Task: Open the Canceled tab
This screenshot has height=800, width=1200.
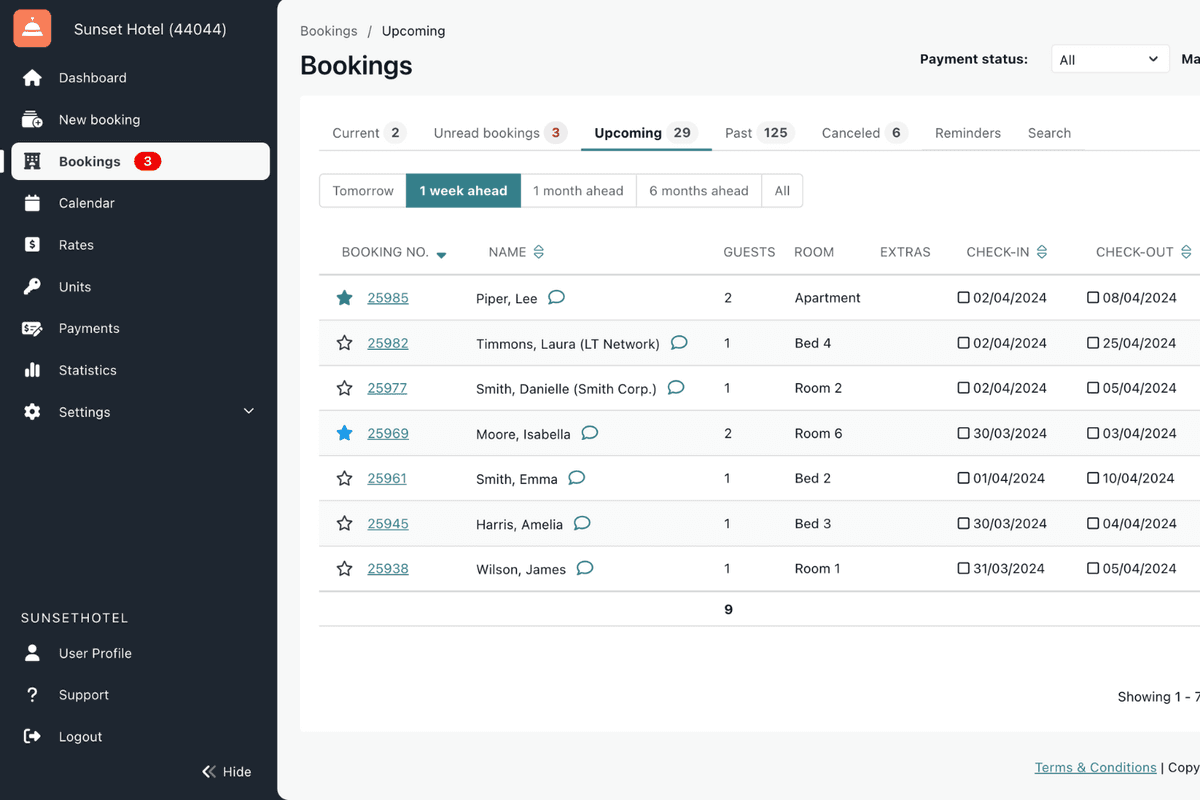Action: [864, 133]
